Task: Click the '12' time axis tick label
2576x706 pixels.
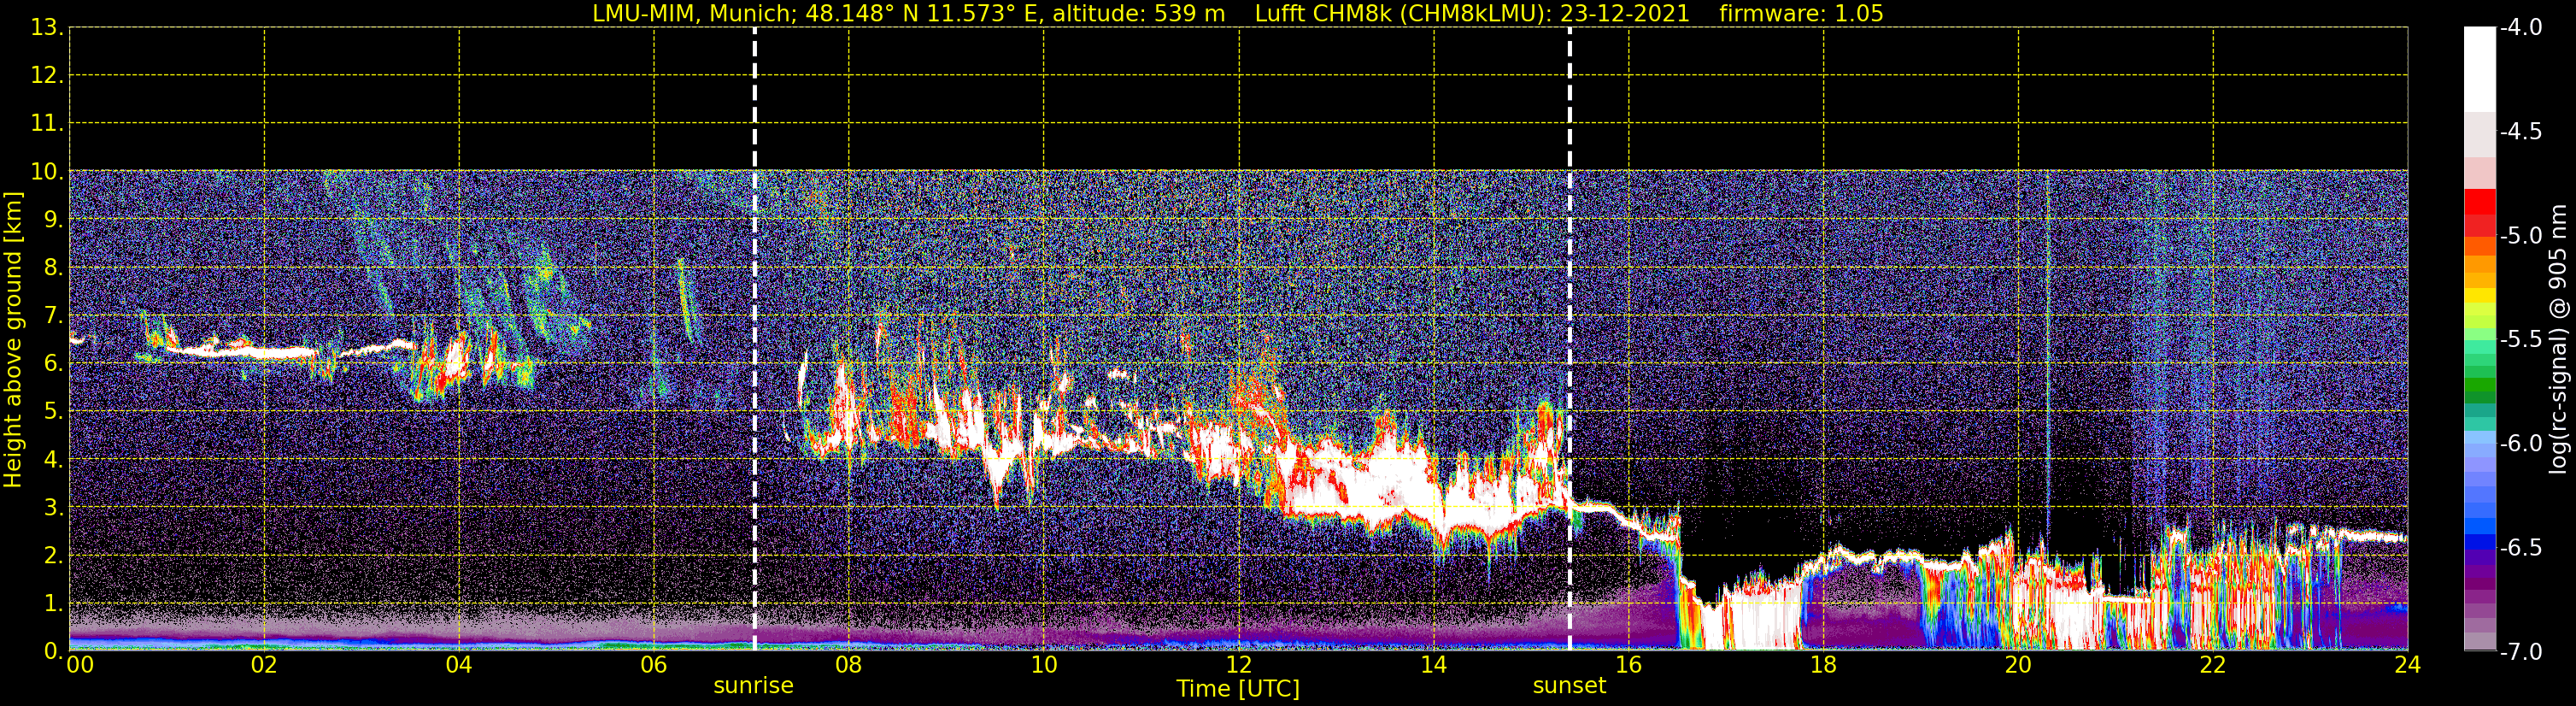Action: point(1239,665)
